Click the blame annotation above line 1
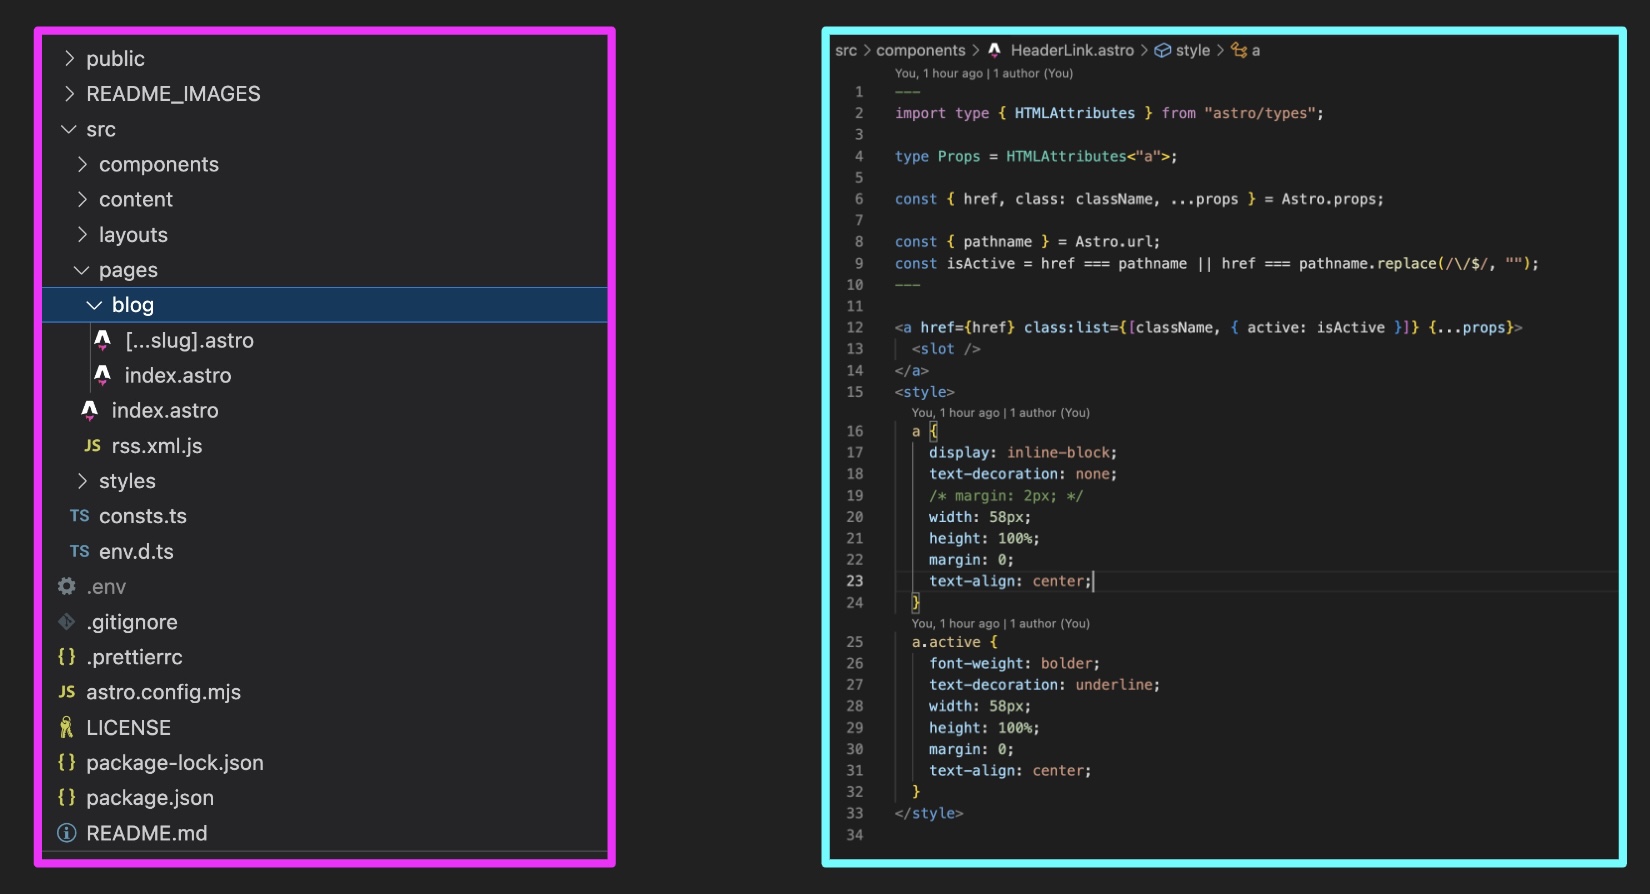Image resolution: width=1650 pixels, height=894 pixels. 983,73
